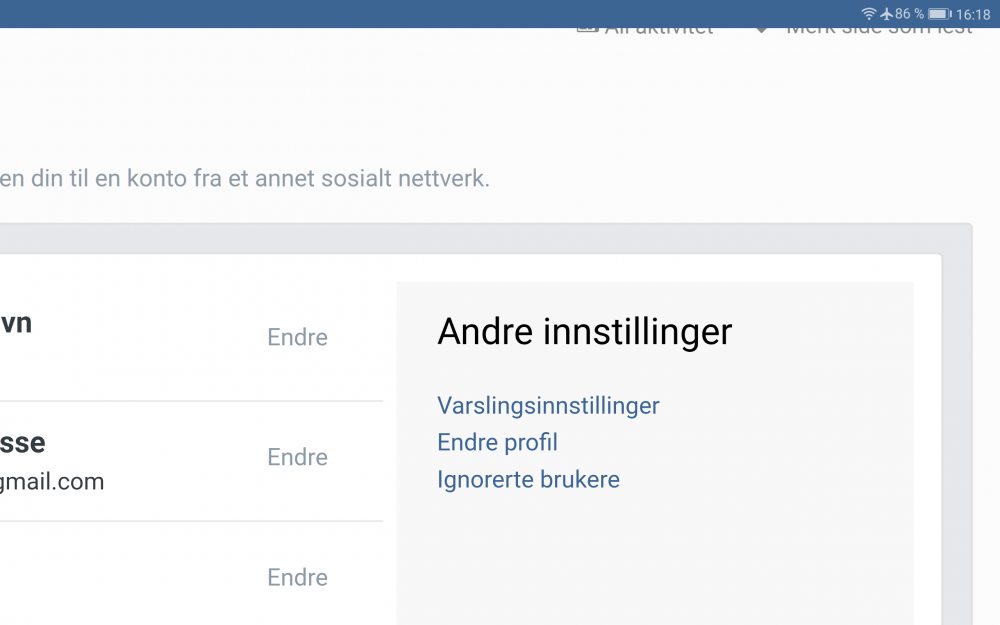Tap the clock showing 16:18
Image resolution: width=1000 pixels, height=625 pixels.
pos(975,14)
